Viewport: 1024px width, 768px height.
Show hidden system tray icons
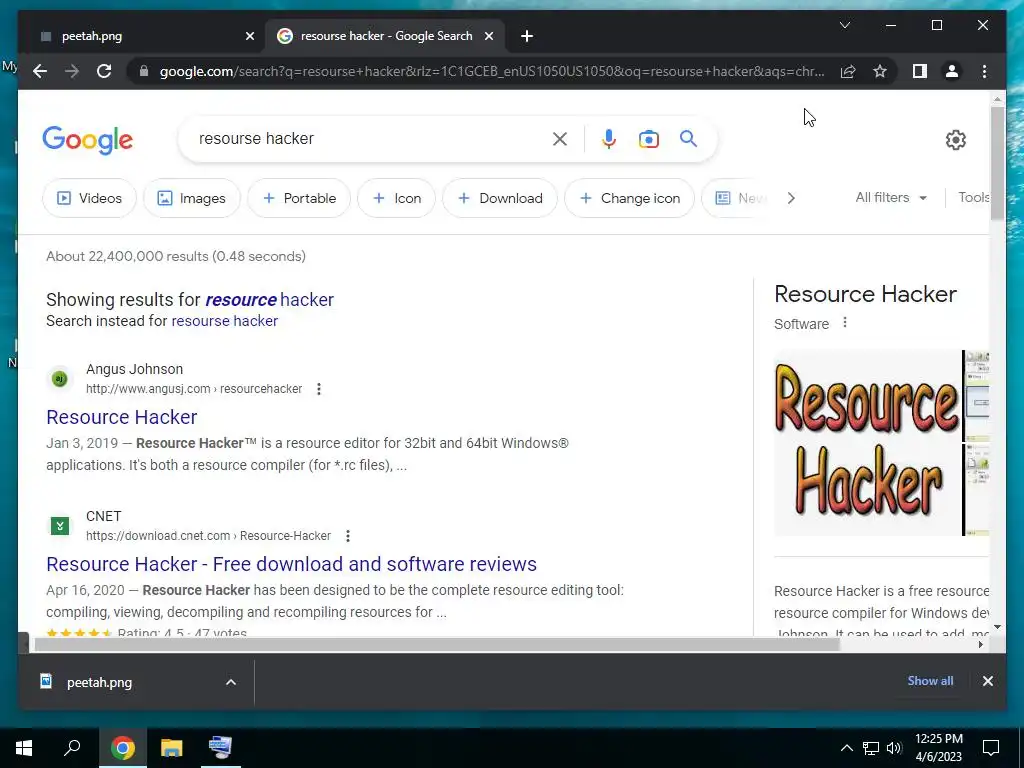click(846, 748)
